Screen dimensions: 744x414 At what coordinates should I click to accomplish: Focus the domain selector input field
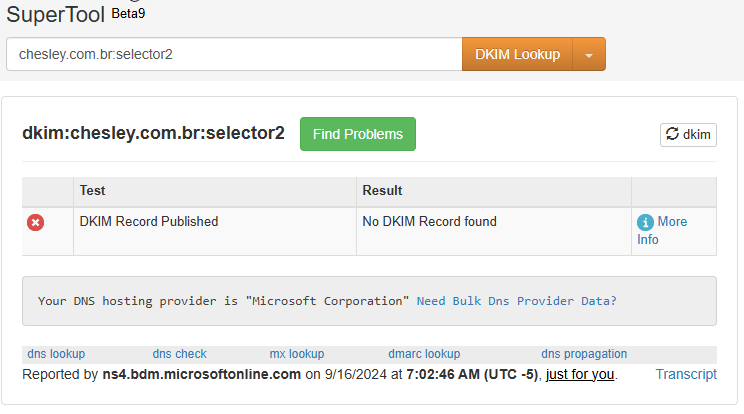click(x=233, y=54)
